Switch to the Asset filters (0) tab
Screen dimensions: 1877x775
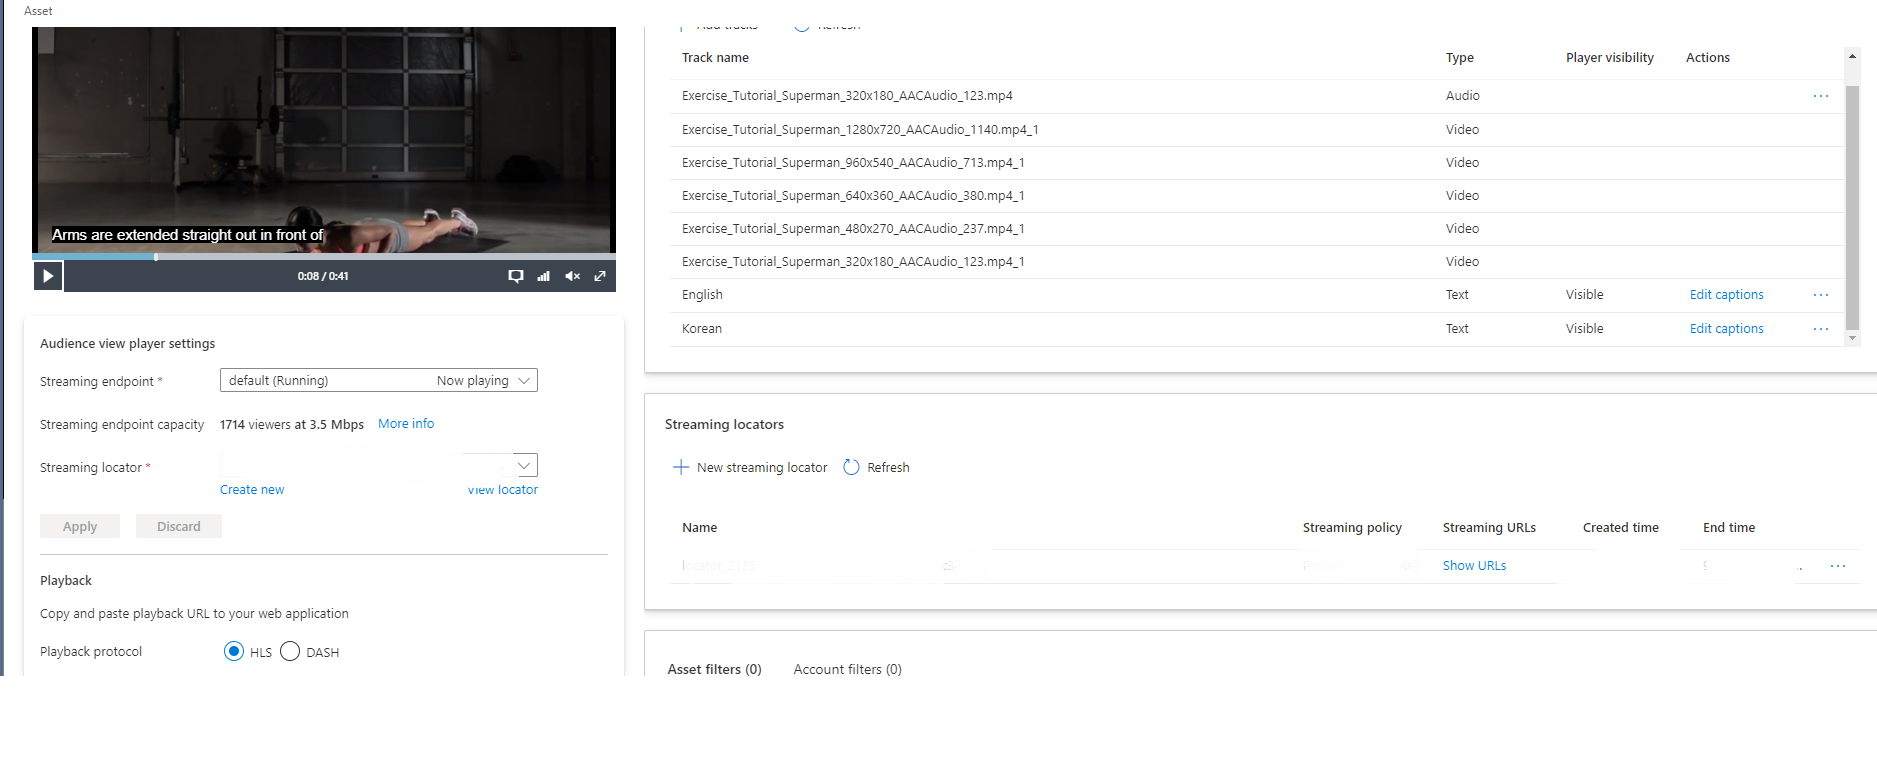[714, 670]
